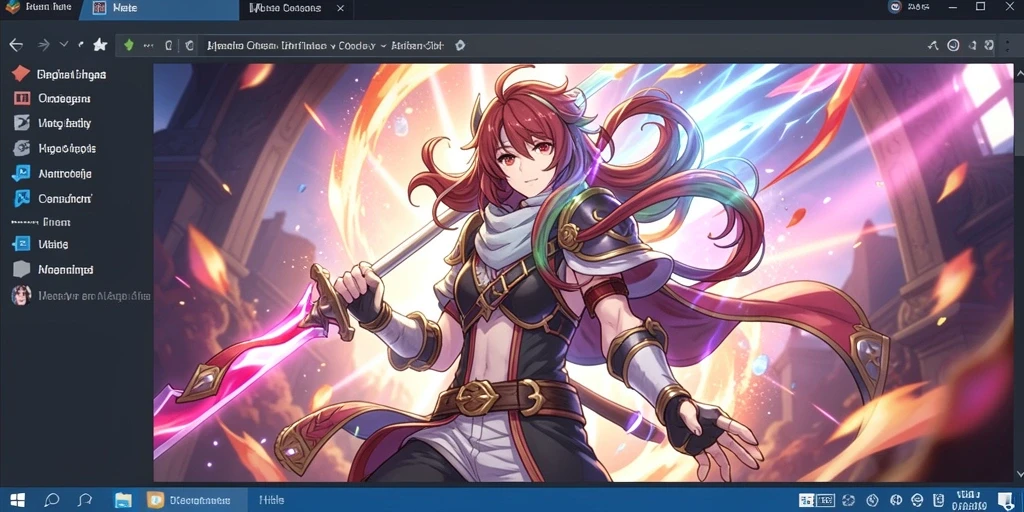1024x512 pixels.
Task: Close the second tab using its X
Action: click(x=340, y=8)
